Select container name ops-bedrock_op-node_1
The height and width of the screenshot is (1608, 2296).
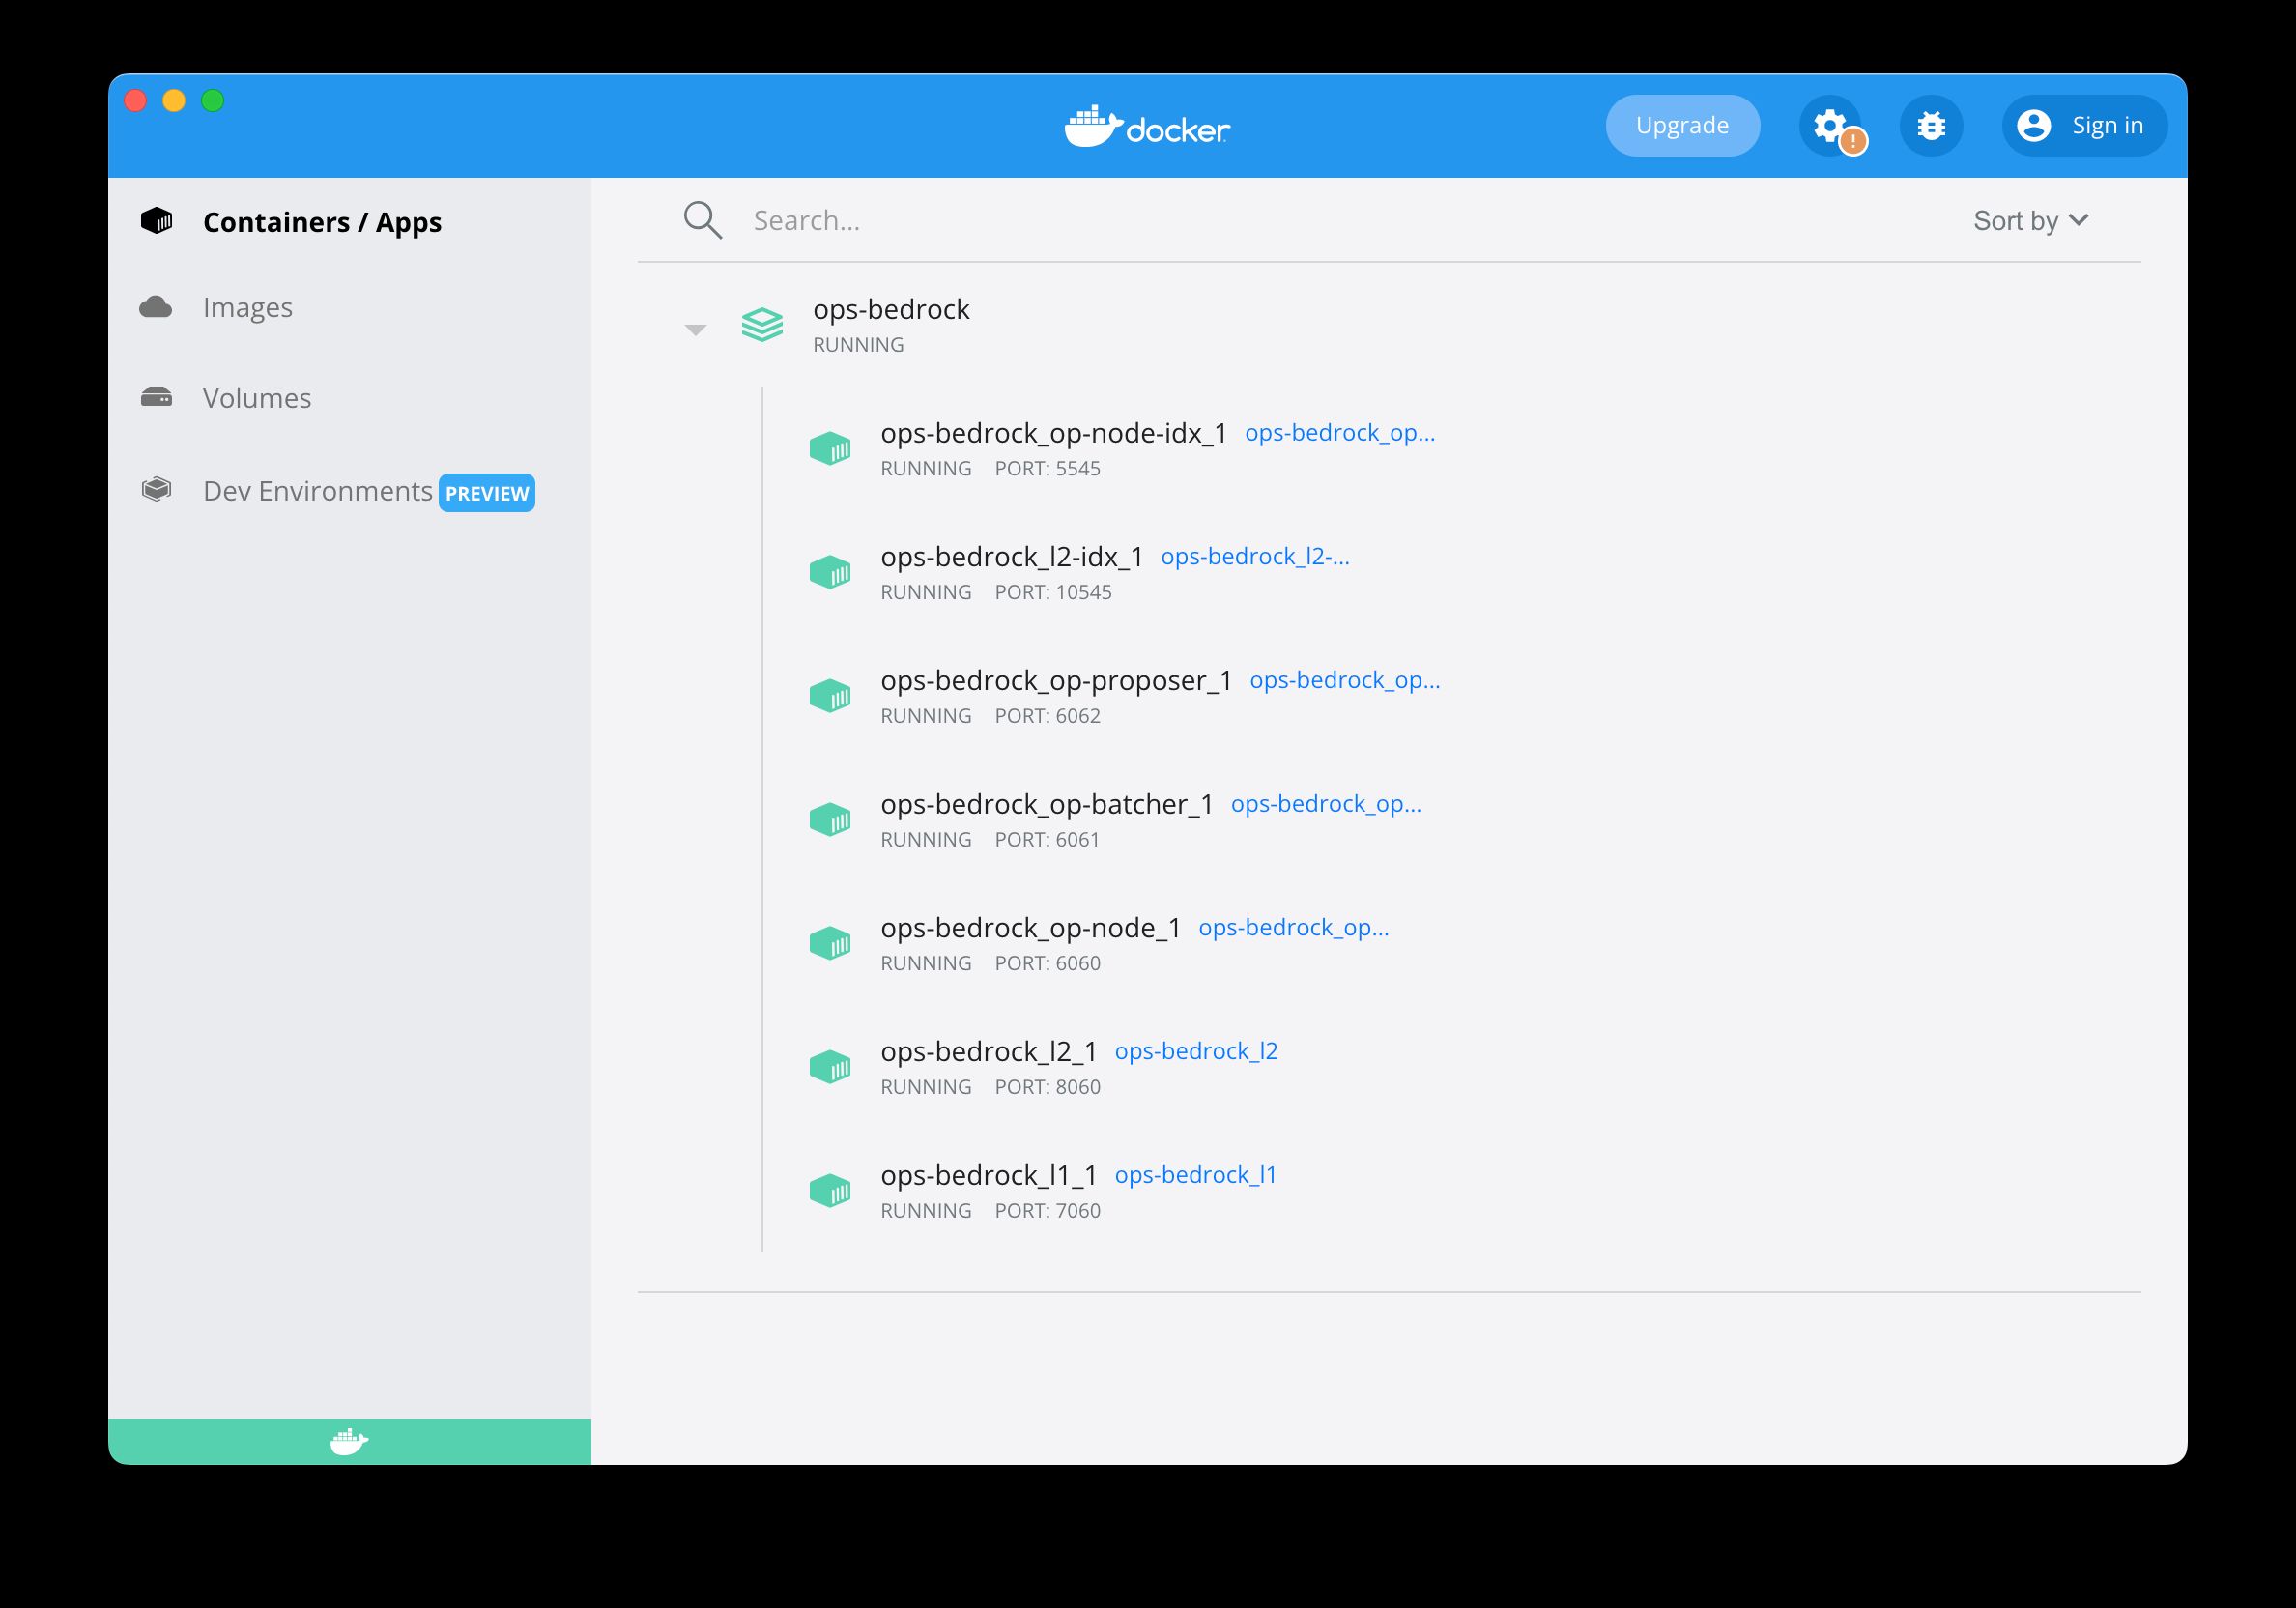point(1031,929)
